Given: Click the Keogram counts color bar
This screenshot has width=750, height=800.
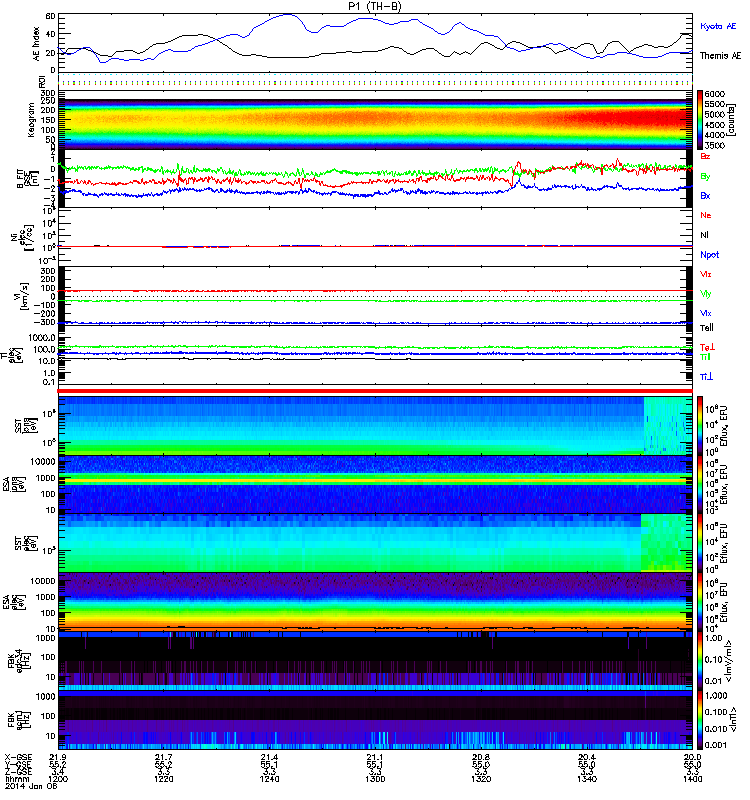Looking at the screenshot, I should pyautogui.click(x=700, y=120).
